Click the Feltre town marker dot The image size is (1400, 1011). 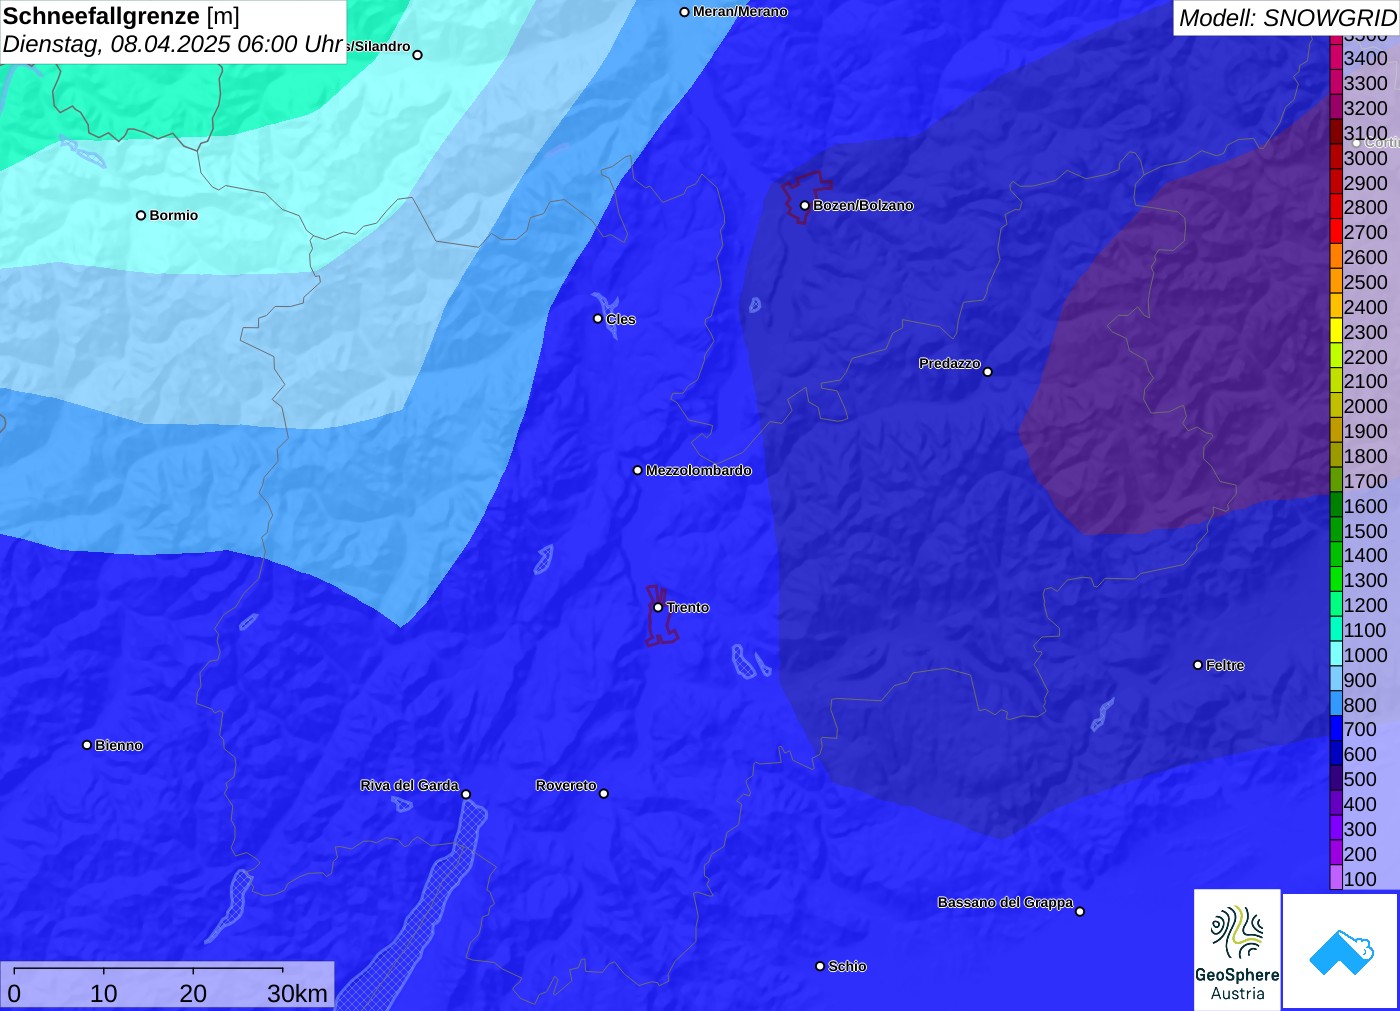1198,665
